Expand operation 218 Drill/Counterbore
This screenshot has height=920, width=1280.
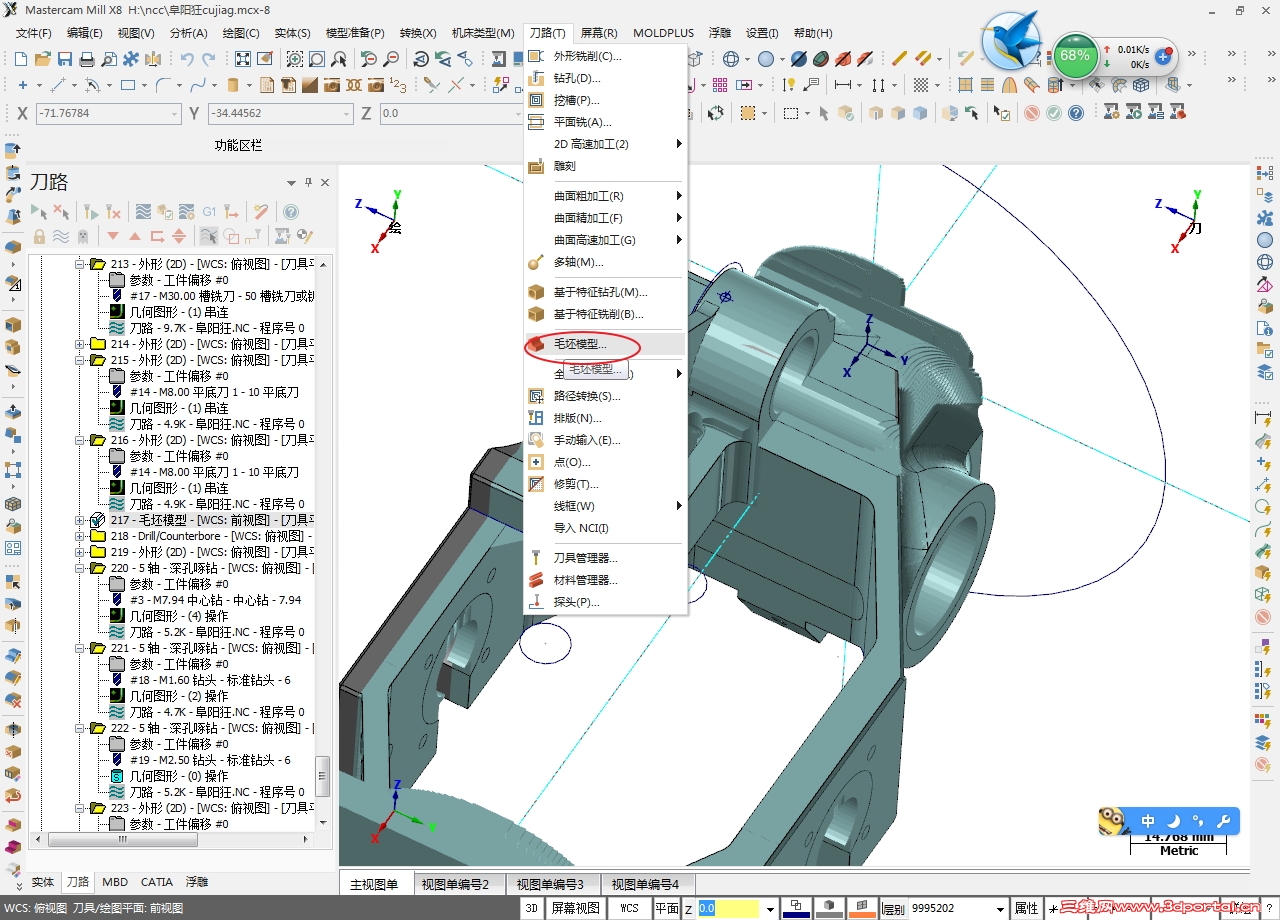[80, 536]
